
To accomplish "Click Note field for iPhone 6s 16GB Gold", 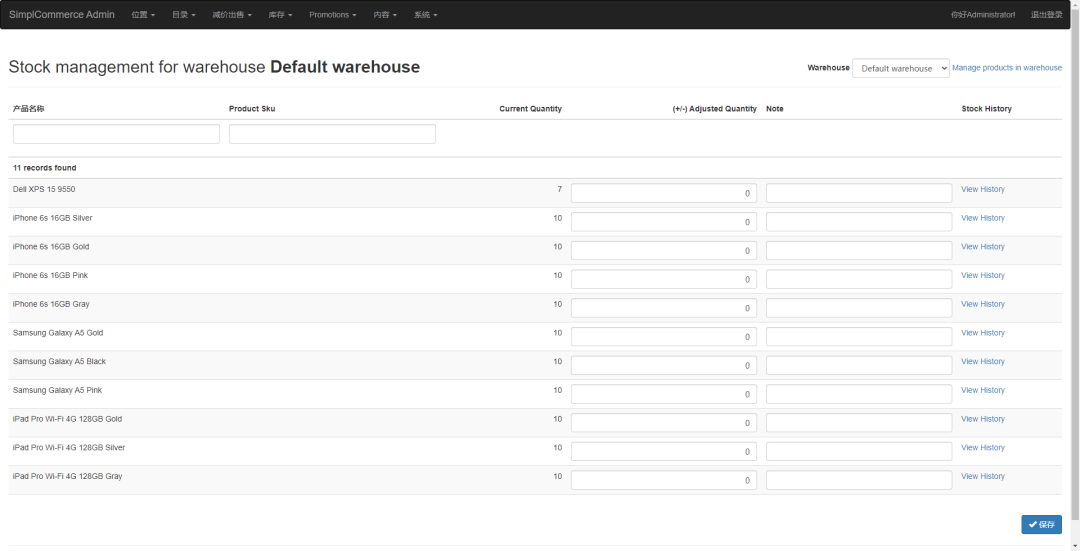I will (x=860, y=251).
